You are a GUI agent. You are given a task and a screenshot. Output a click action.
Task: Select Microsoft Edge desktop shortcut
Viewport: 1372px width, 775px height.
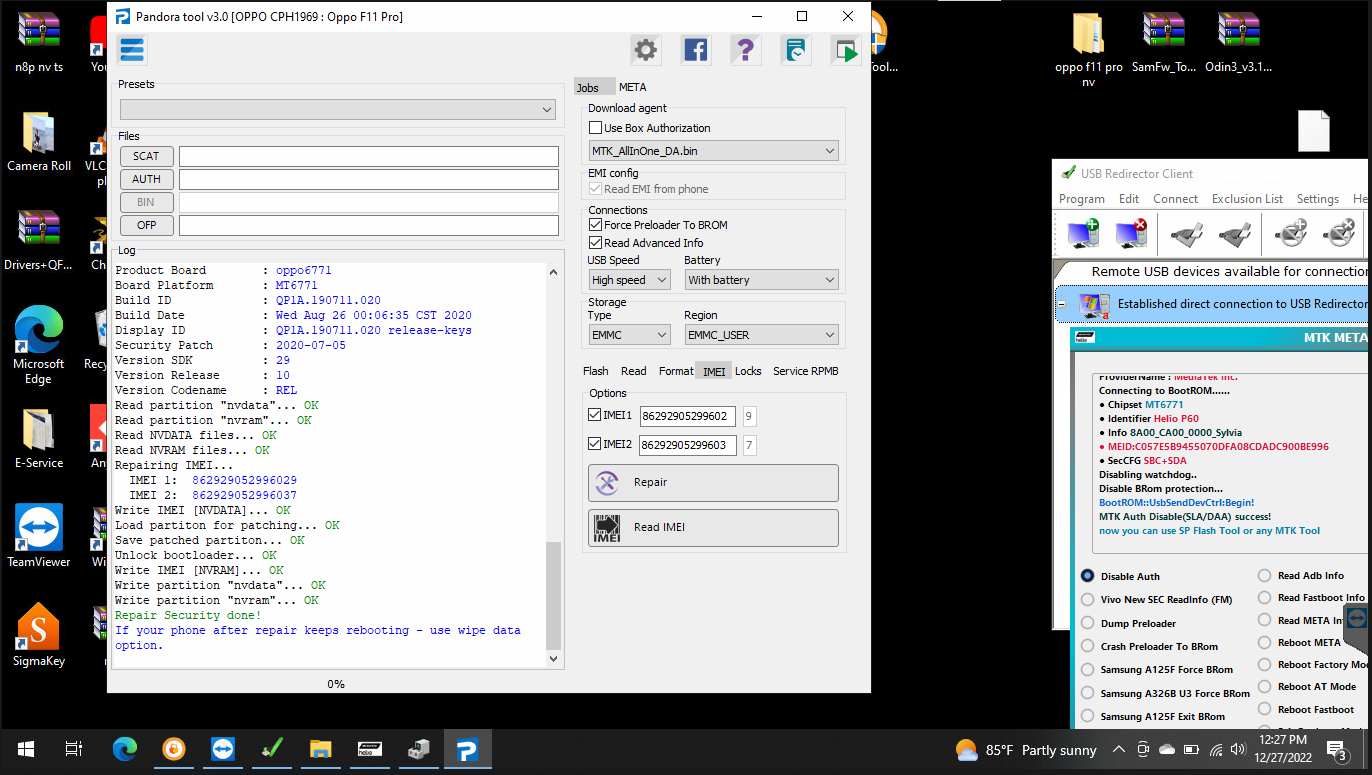pyautogui.click(x=39, y=345)
